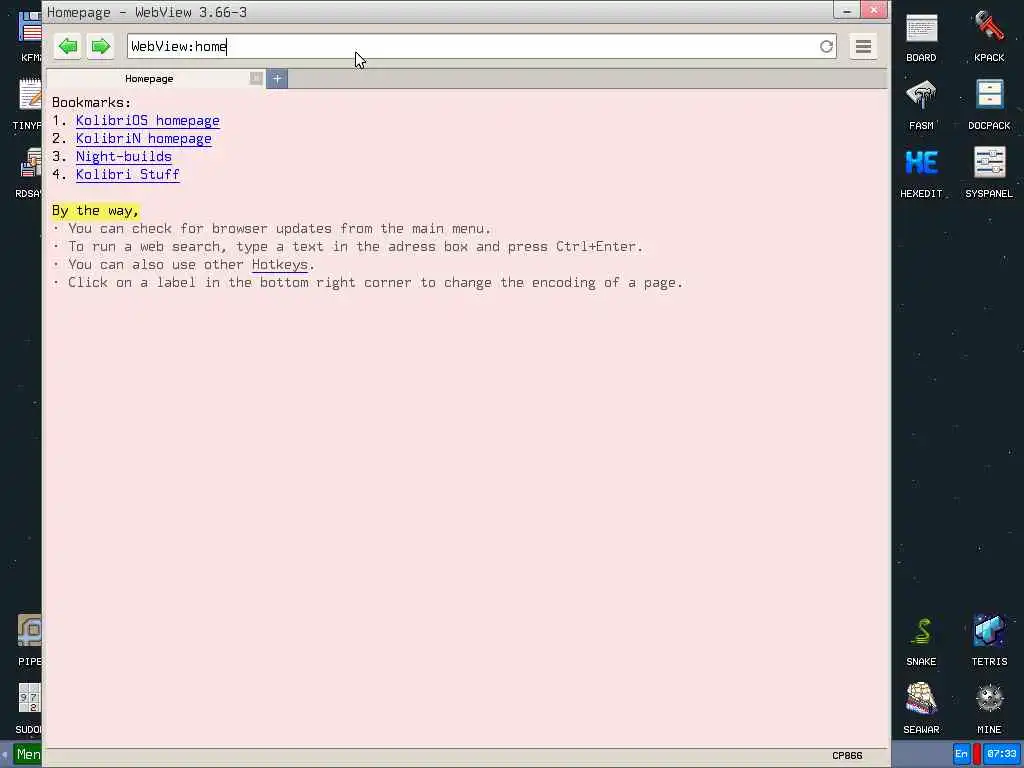Viewport: 1024px width, 768px height.
Task: Select the Homepage tab
Action: (x=149, y=78)
